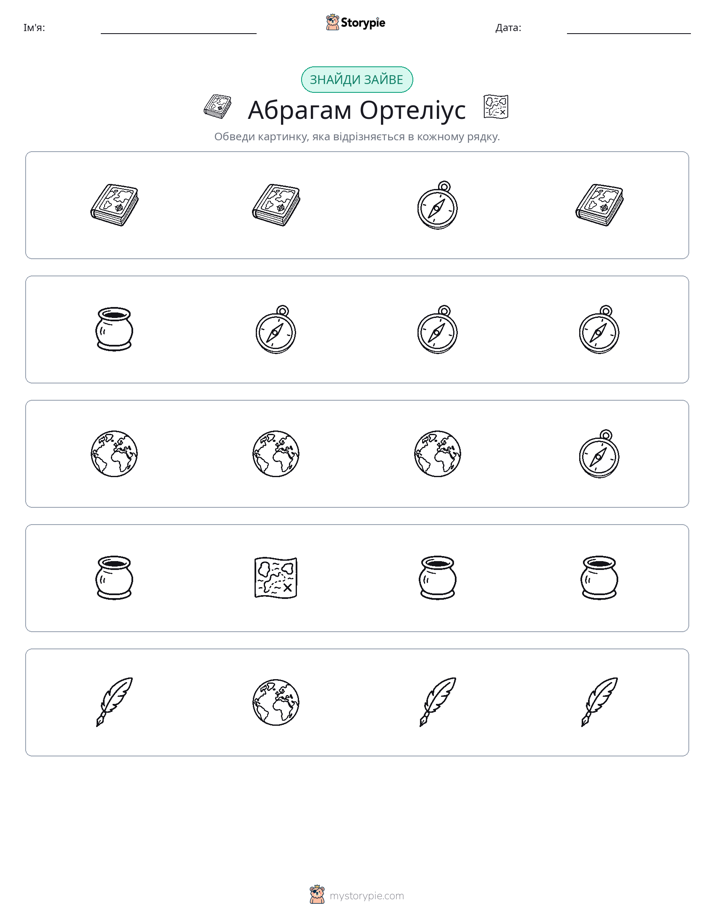Click the first globe in row three
Image resolution: width=714 pixels, height=924 pixels.
tap(114, 454)
